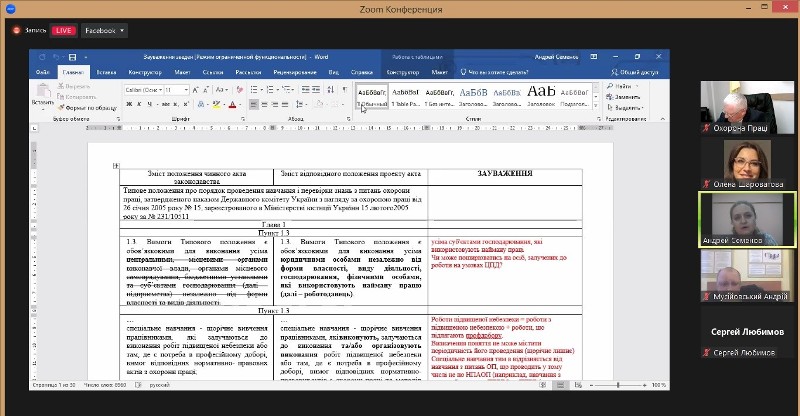Viewport: 800px width, 416px height.
Task: Decrease font size with the A-down icon
Action: point(206,90)
